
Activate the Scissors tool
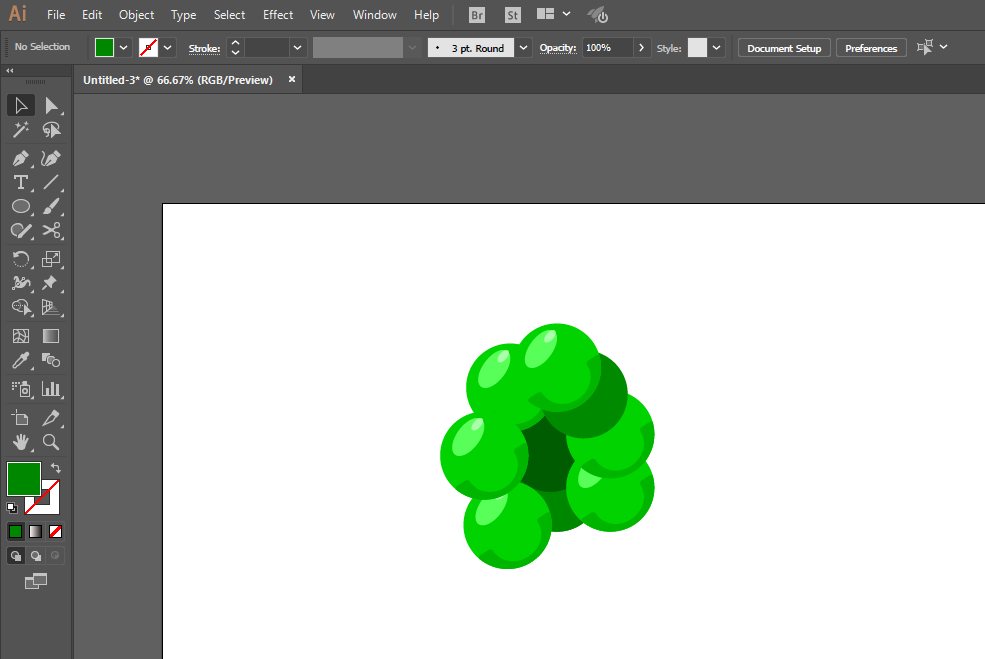[51, 231]
